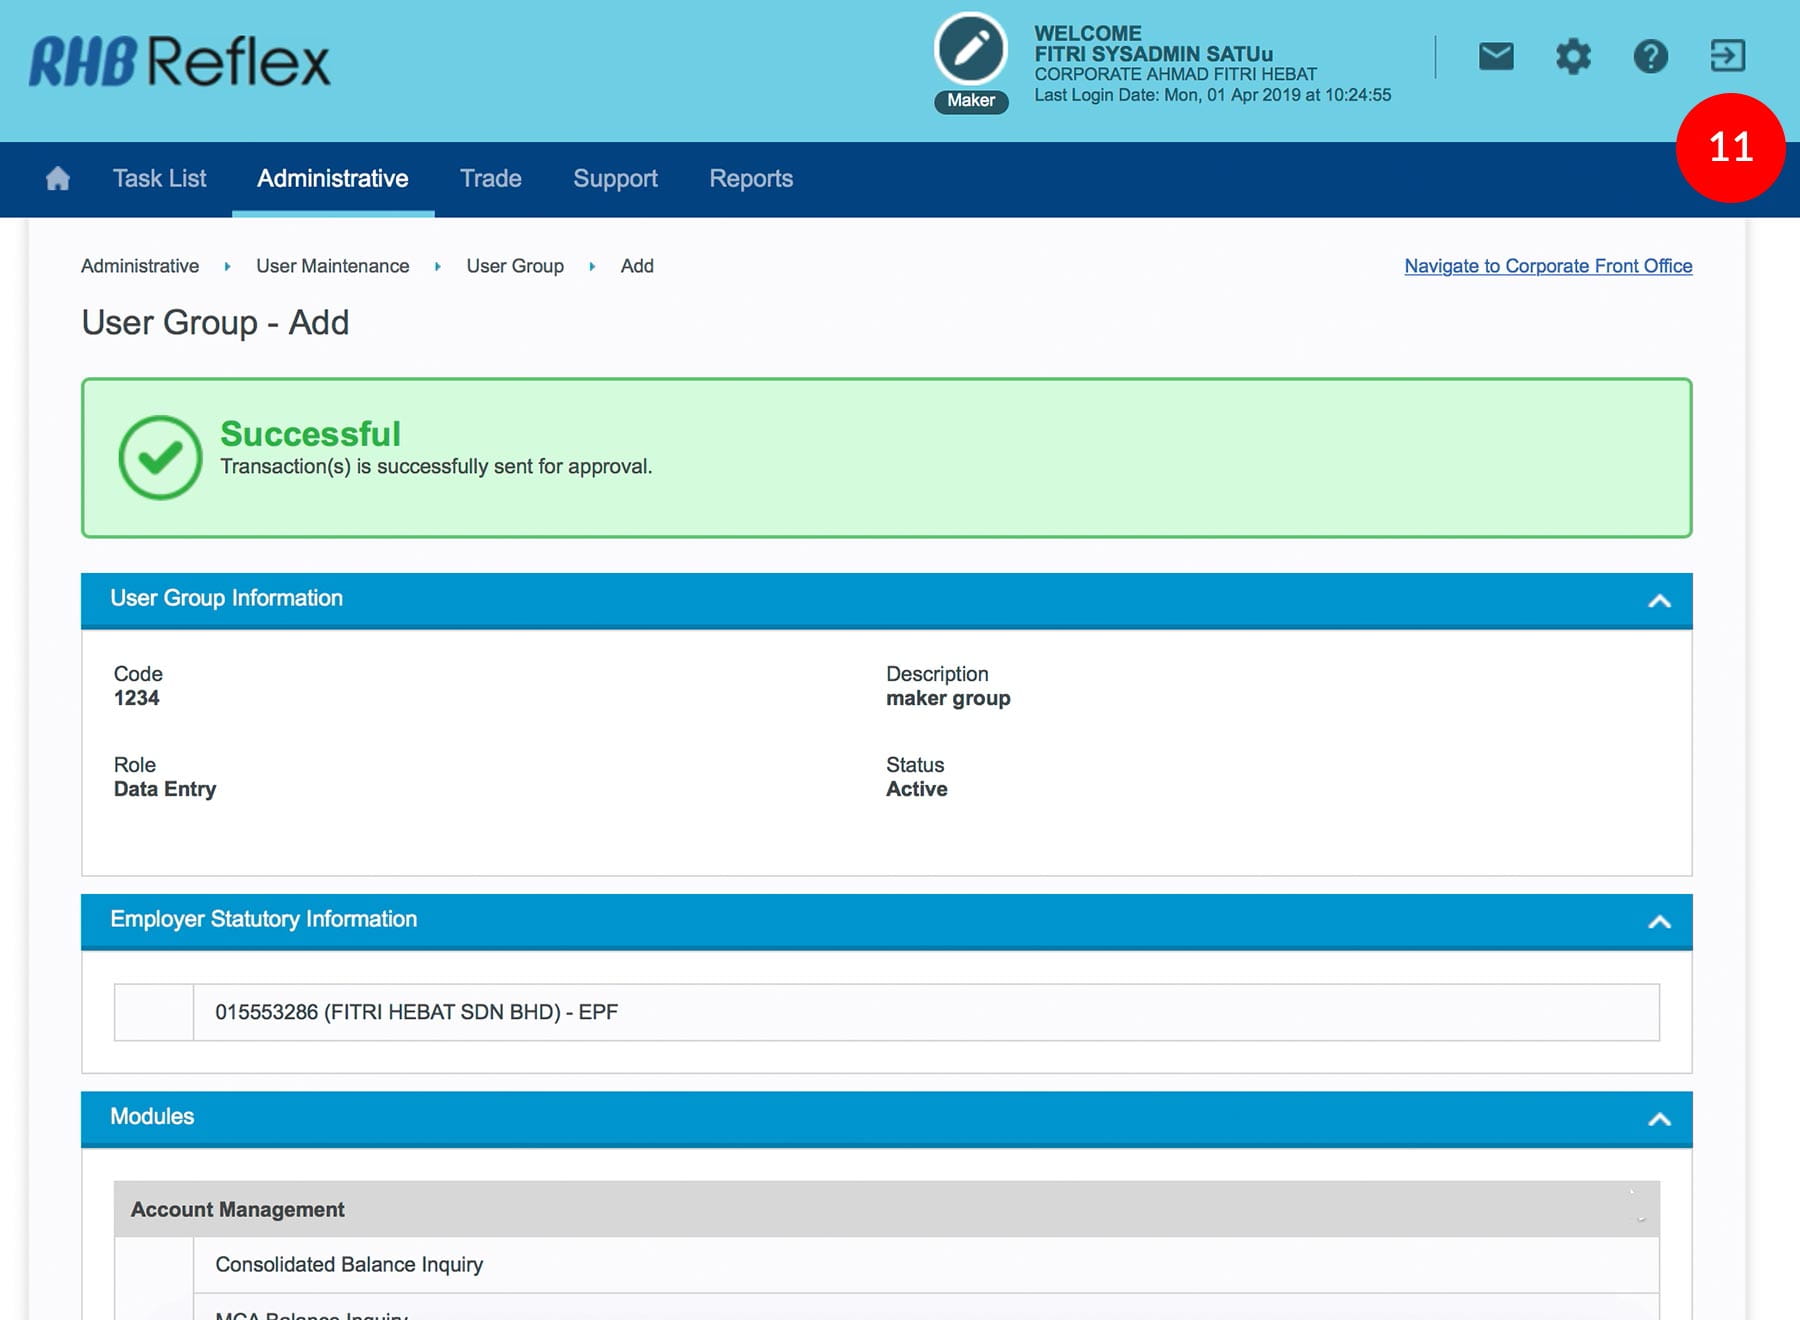Collapse the User Group Information section

pyautogui.click(x=1659, y=601)
